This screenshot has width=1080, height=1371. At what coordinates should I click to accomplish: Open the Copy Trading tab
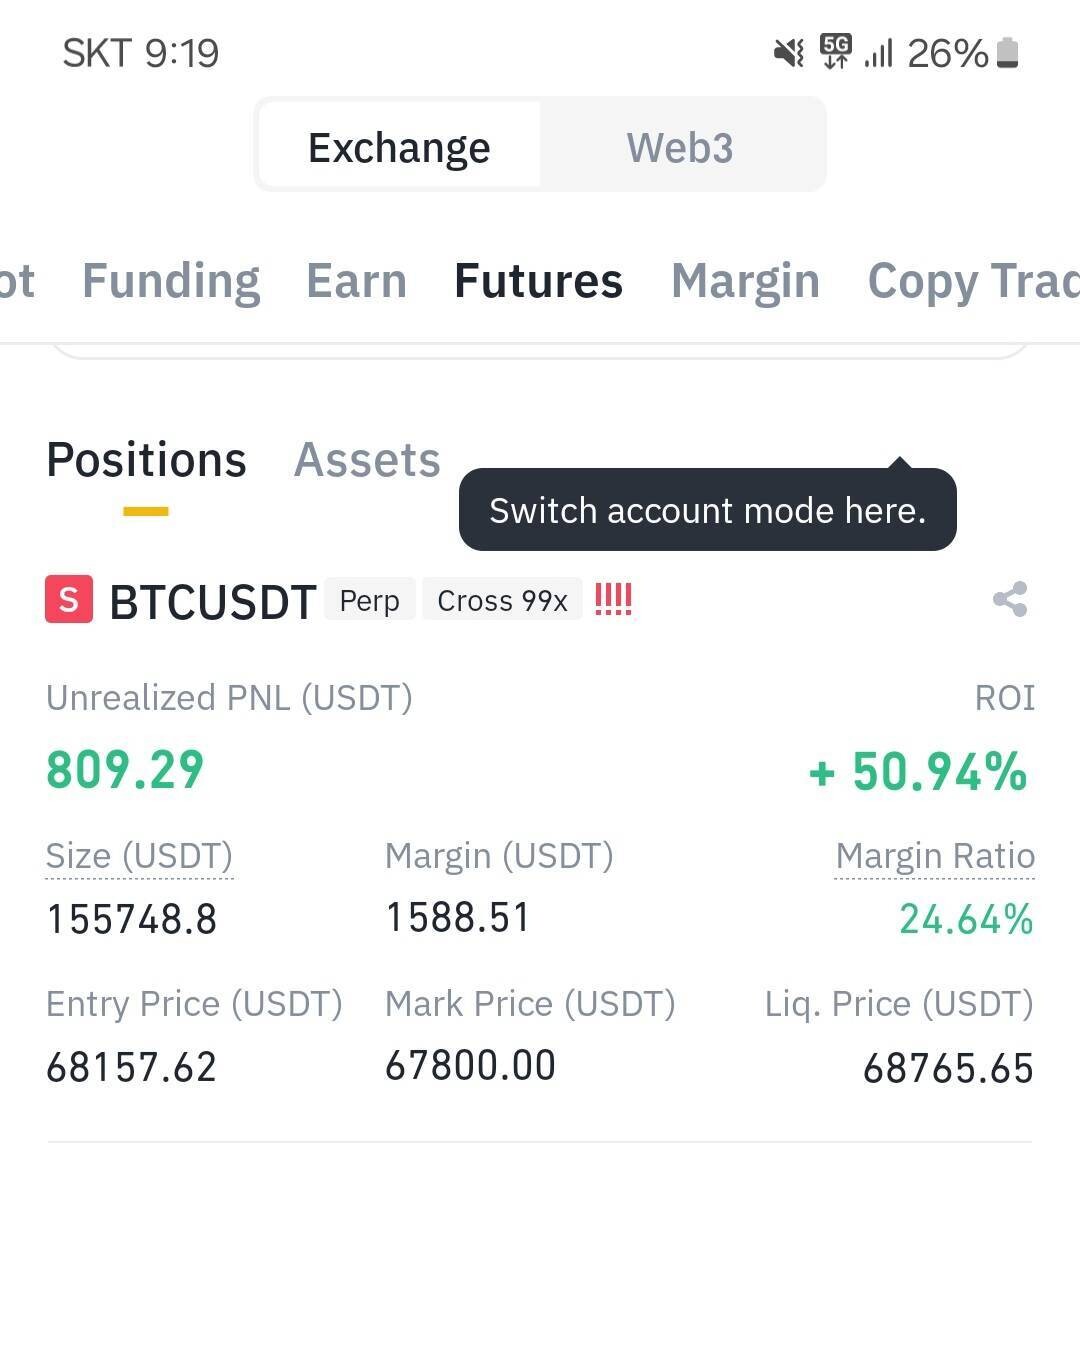pos(972,281)
